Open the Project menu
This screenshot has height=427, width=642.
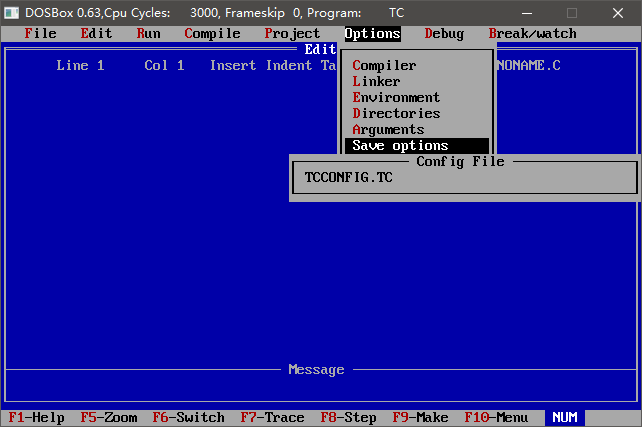292,34
